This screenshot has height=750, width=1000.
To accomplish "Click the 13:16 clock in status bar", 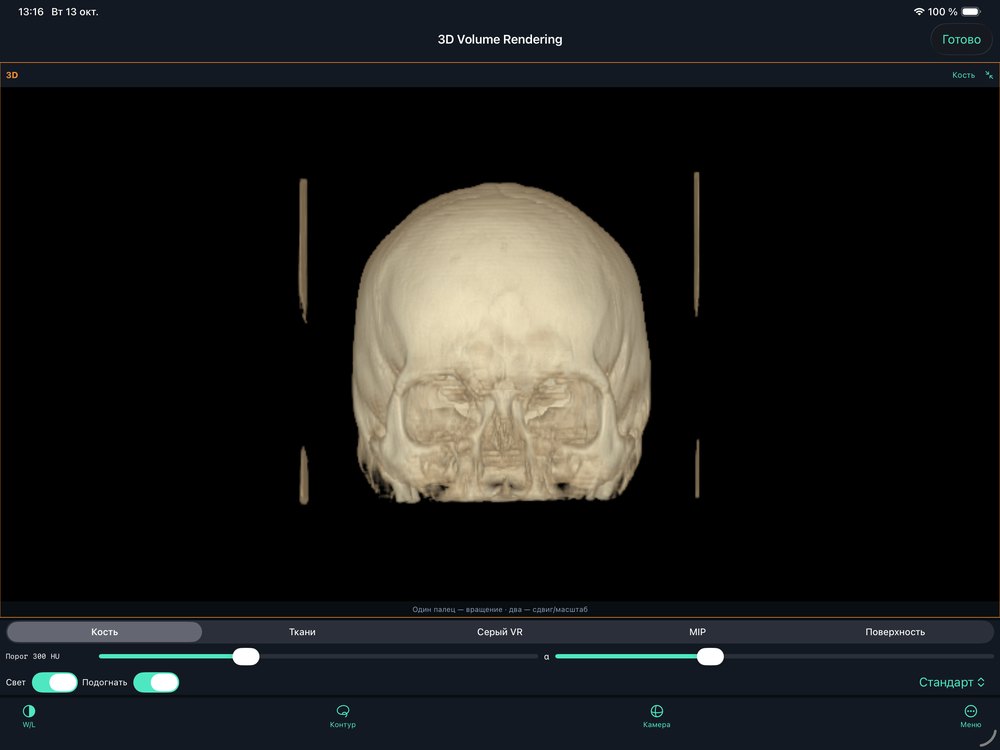I will (x=31, y=11).
